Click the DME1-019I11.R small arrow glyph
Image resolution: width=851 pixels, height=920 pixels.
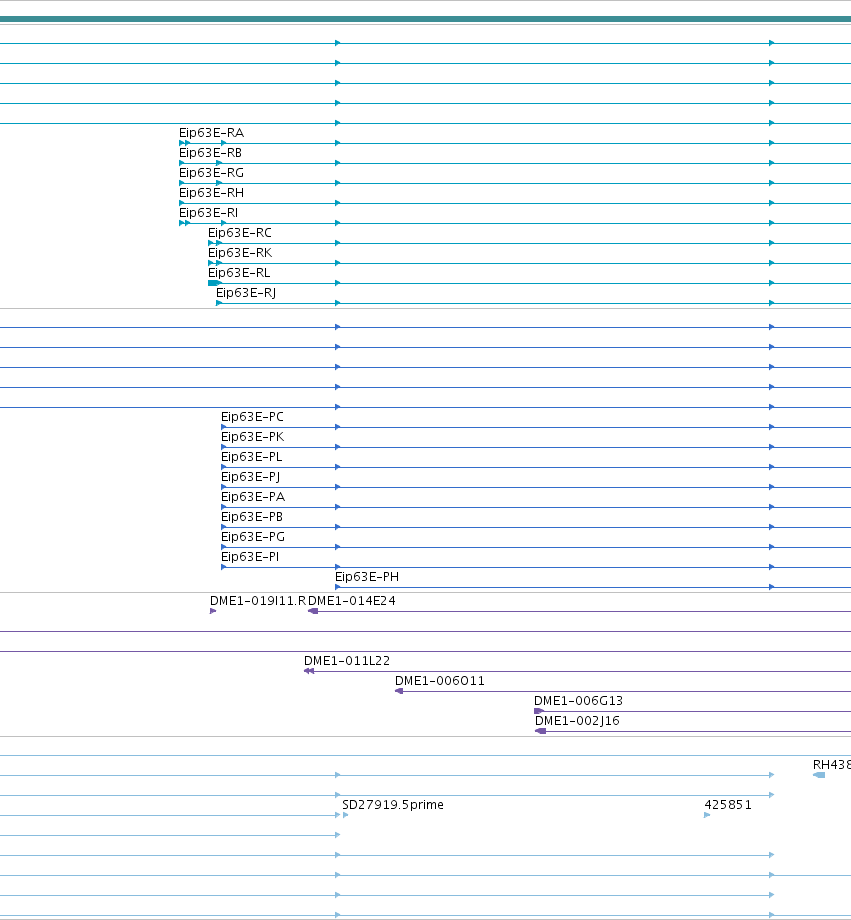[212, 611]
